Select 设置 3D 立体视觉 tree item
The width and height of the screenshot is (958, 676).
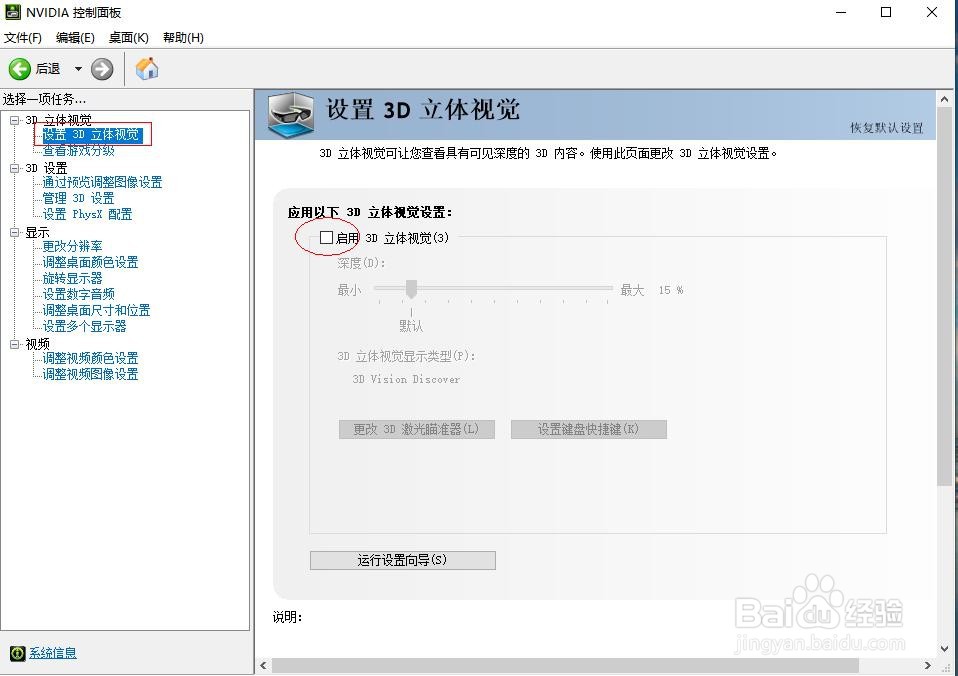[x=91, y=134]
